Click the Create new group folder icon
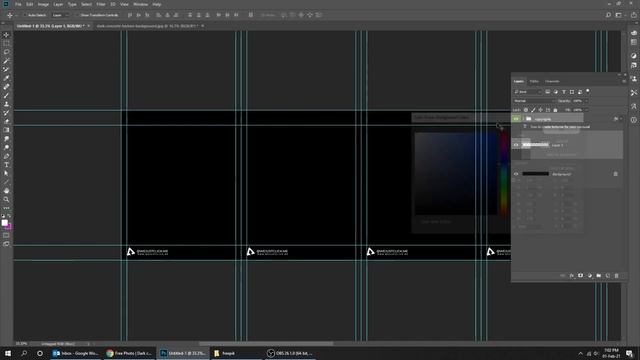Screen dimensions: 640x360 [x=598, y=276]
